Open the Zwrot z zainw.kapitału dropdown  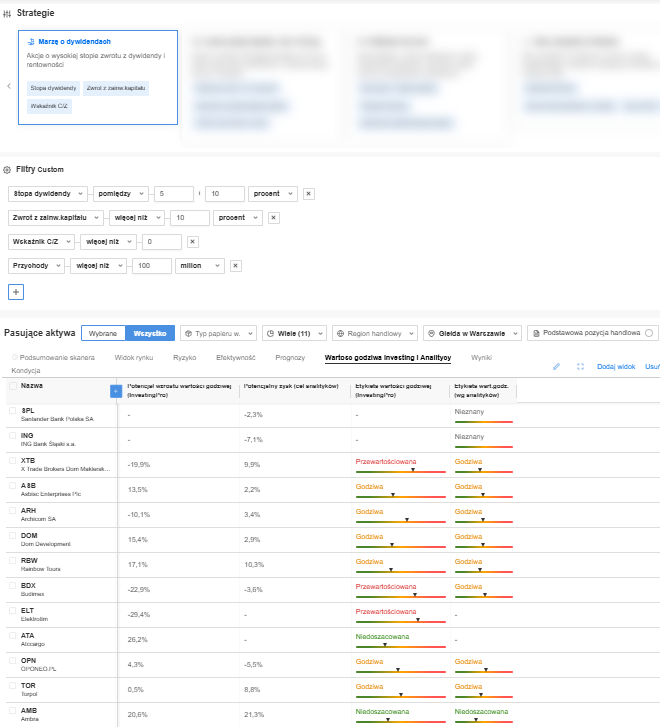click(x=56, y=218)
